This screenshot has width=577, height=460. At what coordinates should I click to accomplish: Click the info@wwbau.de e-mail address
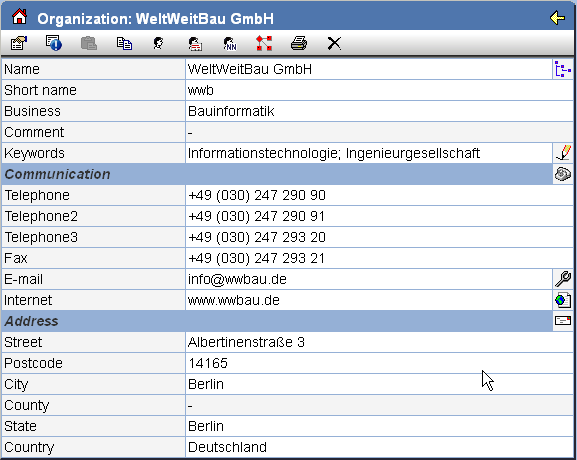(x=237, y=279)
